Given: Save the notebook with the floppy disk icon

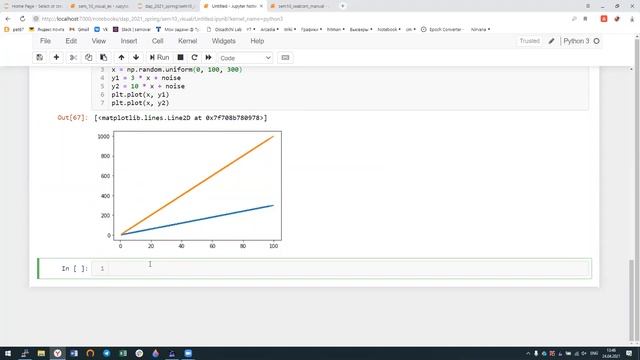Looking at the screenshot, I should tap(40, 58).
